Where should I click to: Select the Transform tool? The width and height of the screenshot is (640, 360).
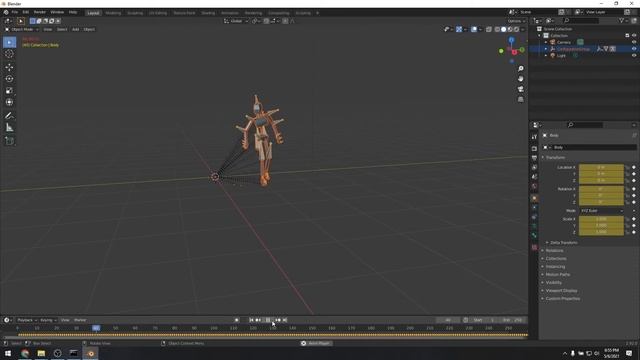point(9,102)
